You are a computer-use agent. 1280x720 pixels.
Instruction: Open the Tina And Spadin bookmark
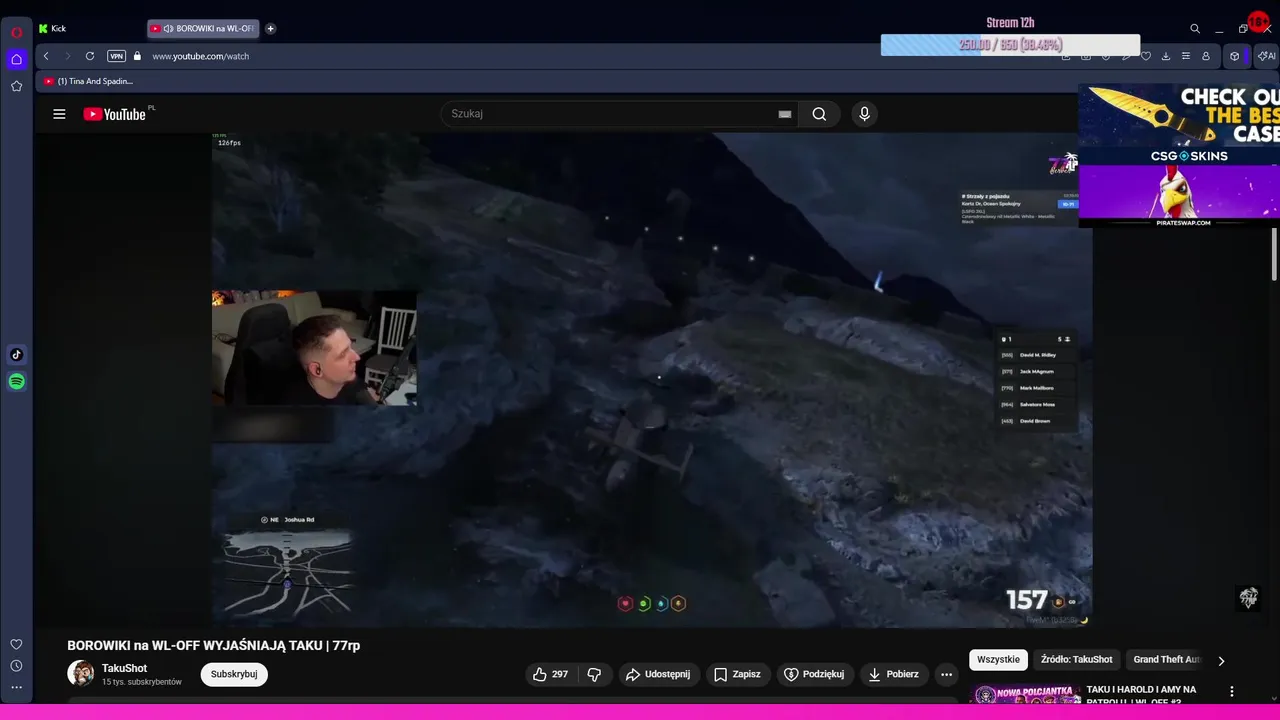click(x=88, y=81)
